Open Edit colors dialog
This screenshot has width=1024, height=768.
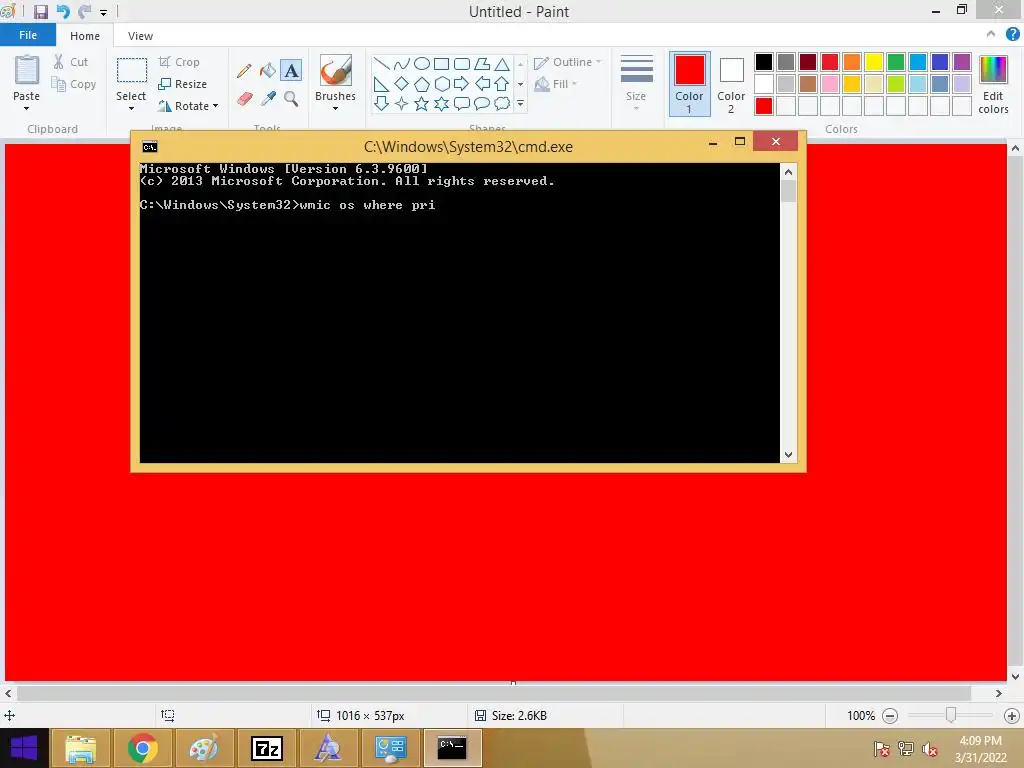993,85
